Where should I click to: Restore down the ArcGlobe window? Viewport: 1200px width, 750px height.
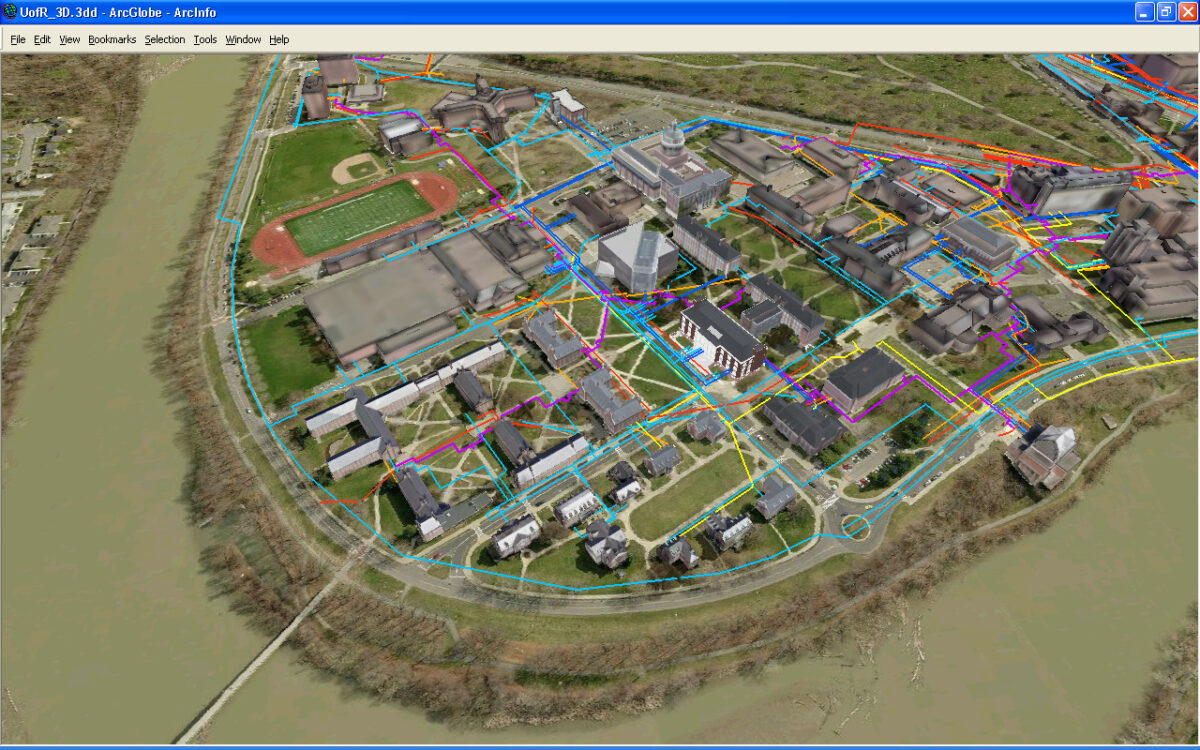(1166, 12)
